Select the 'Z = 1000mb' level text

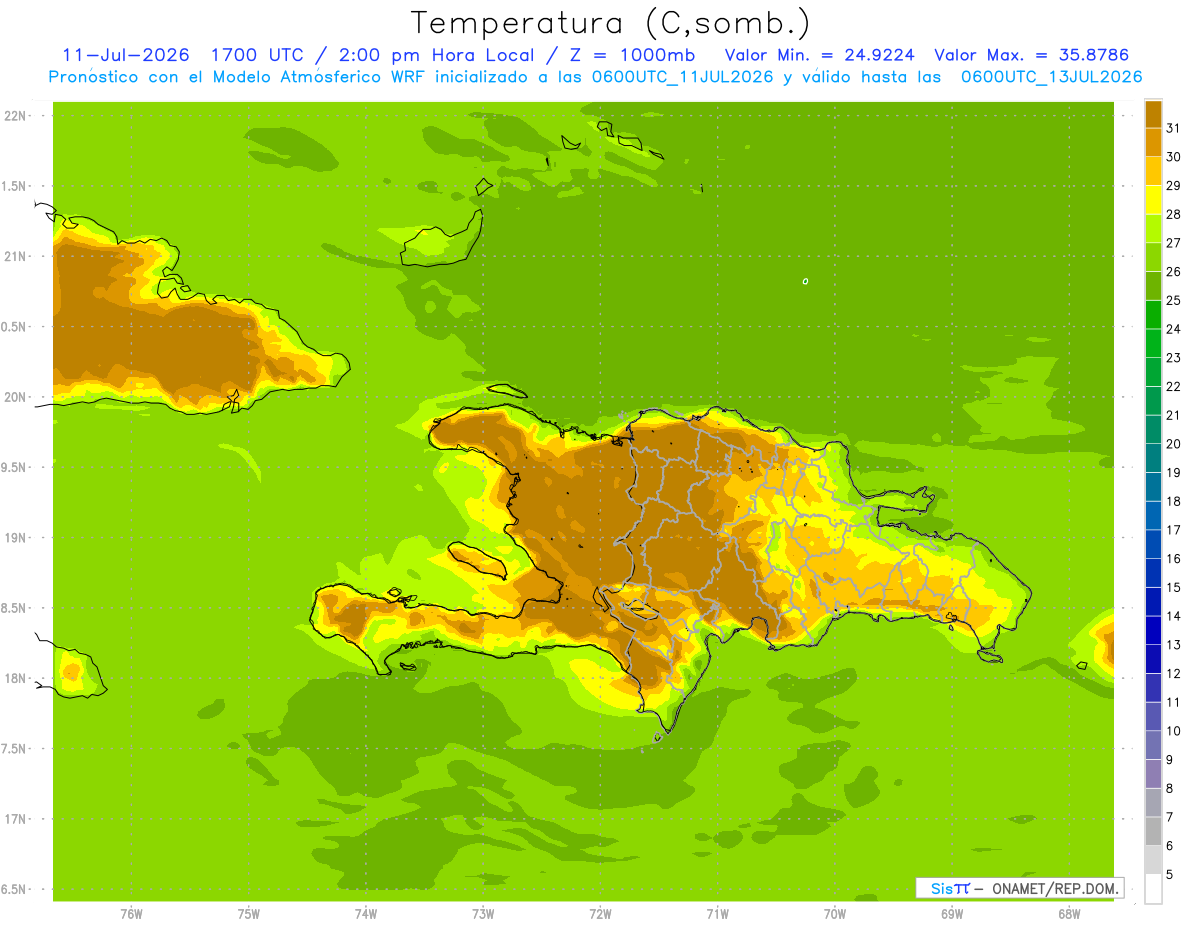coord(635,55)
